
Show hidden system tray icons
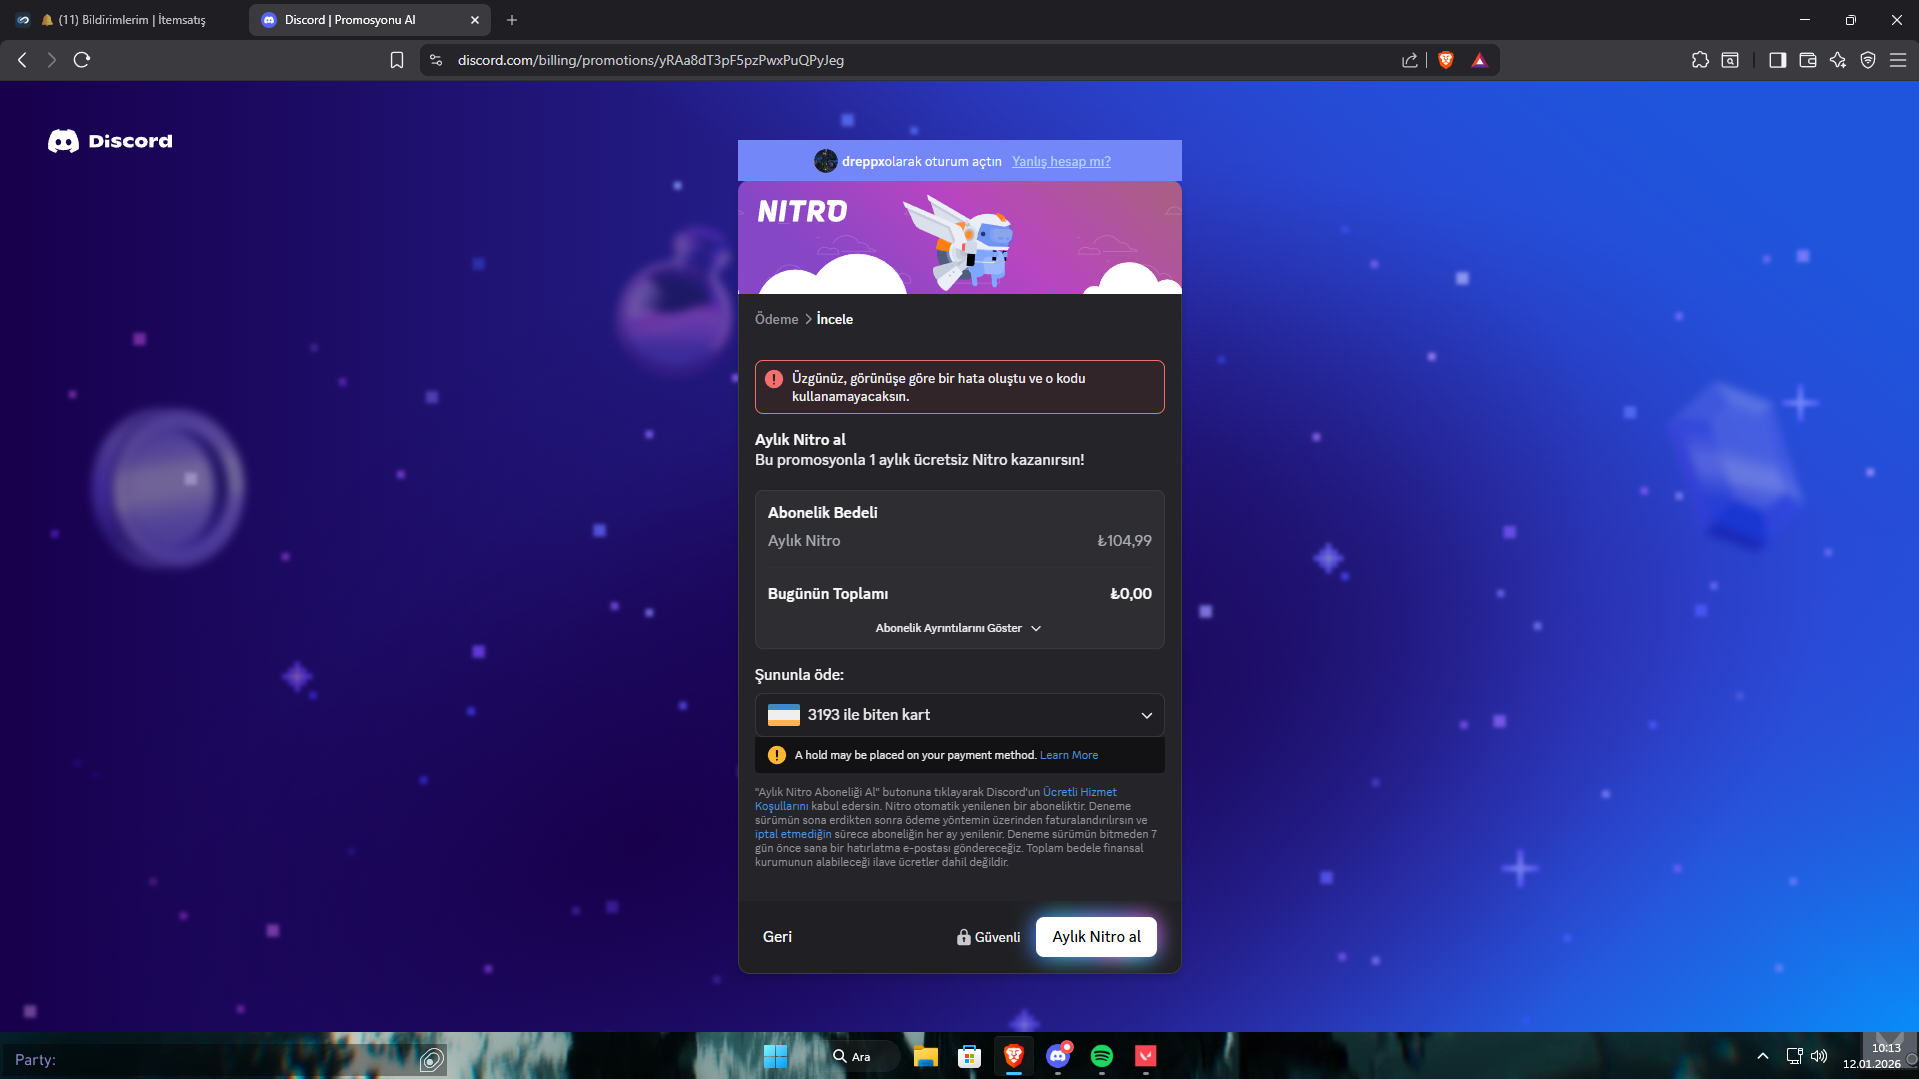[1763, 1056]
